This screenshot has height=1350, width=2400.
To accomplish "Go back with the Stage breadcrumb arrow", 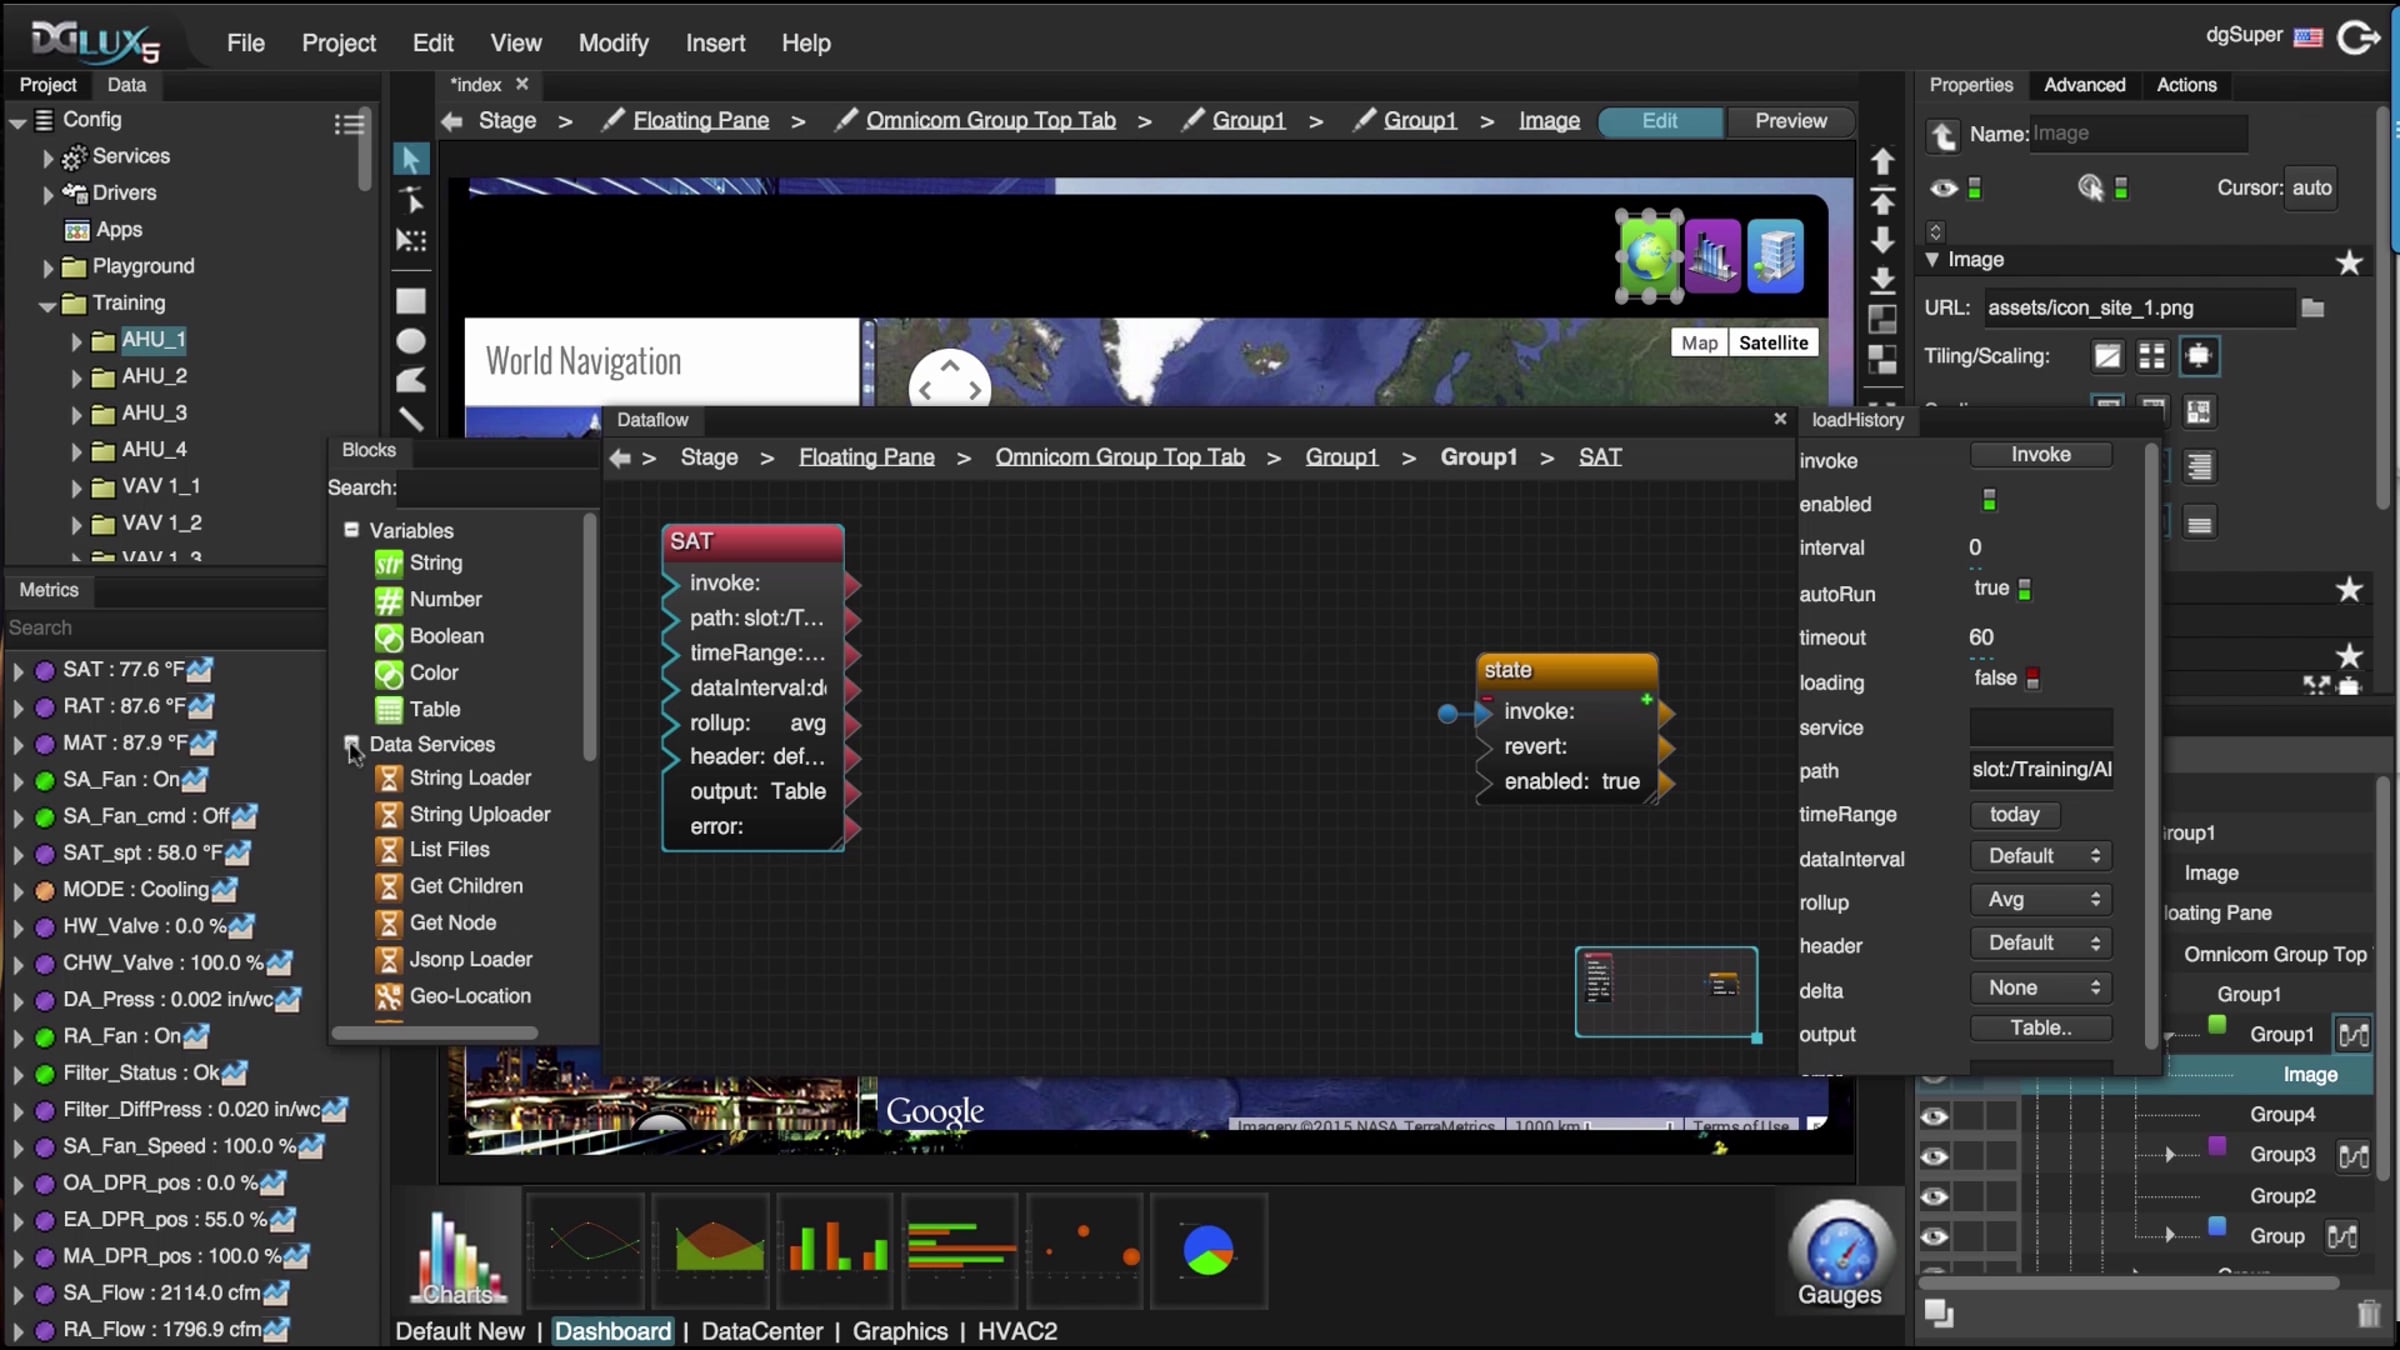I will coord(452,121).
